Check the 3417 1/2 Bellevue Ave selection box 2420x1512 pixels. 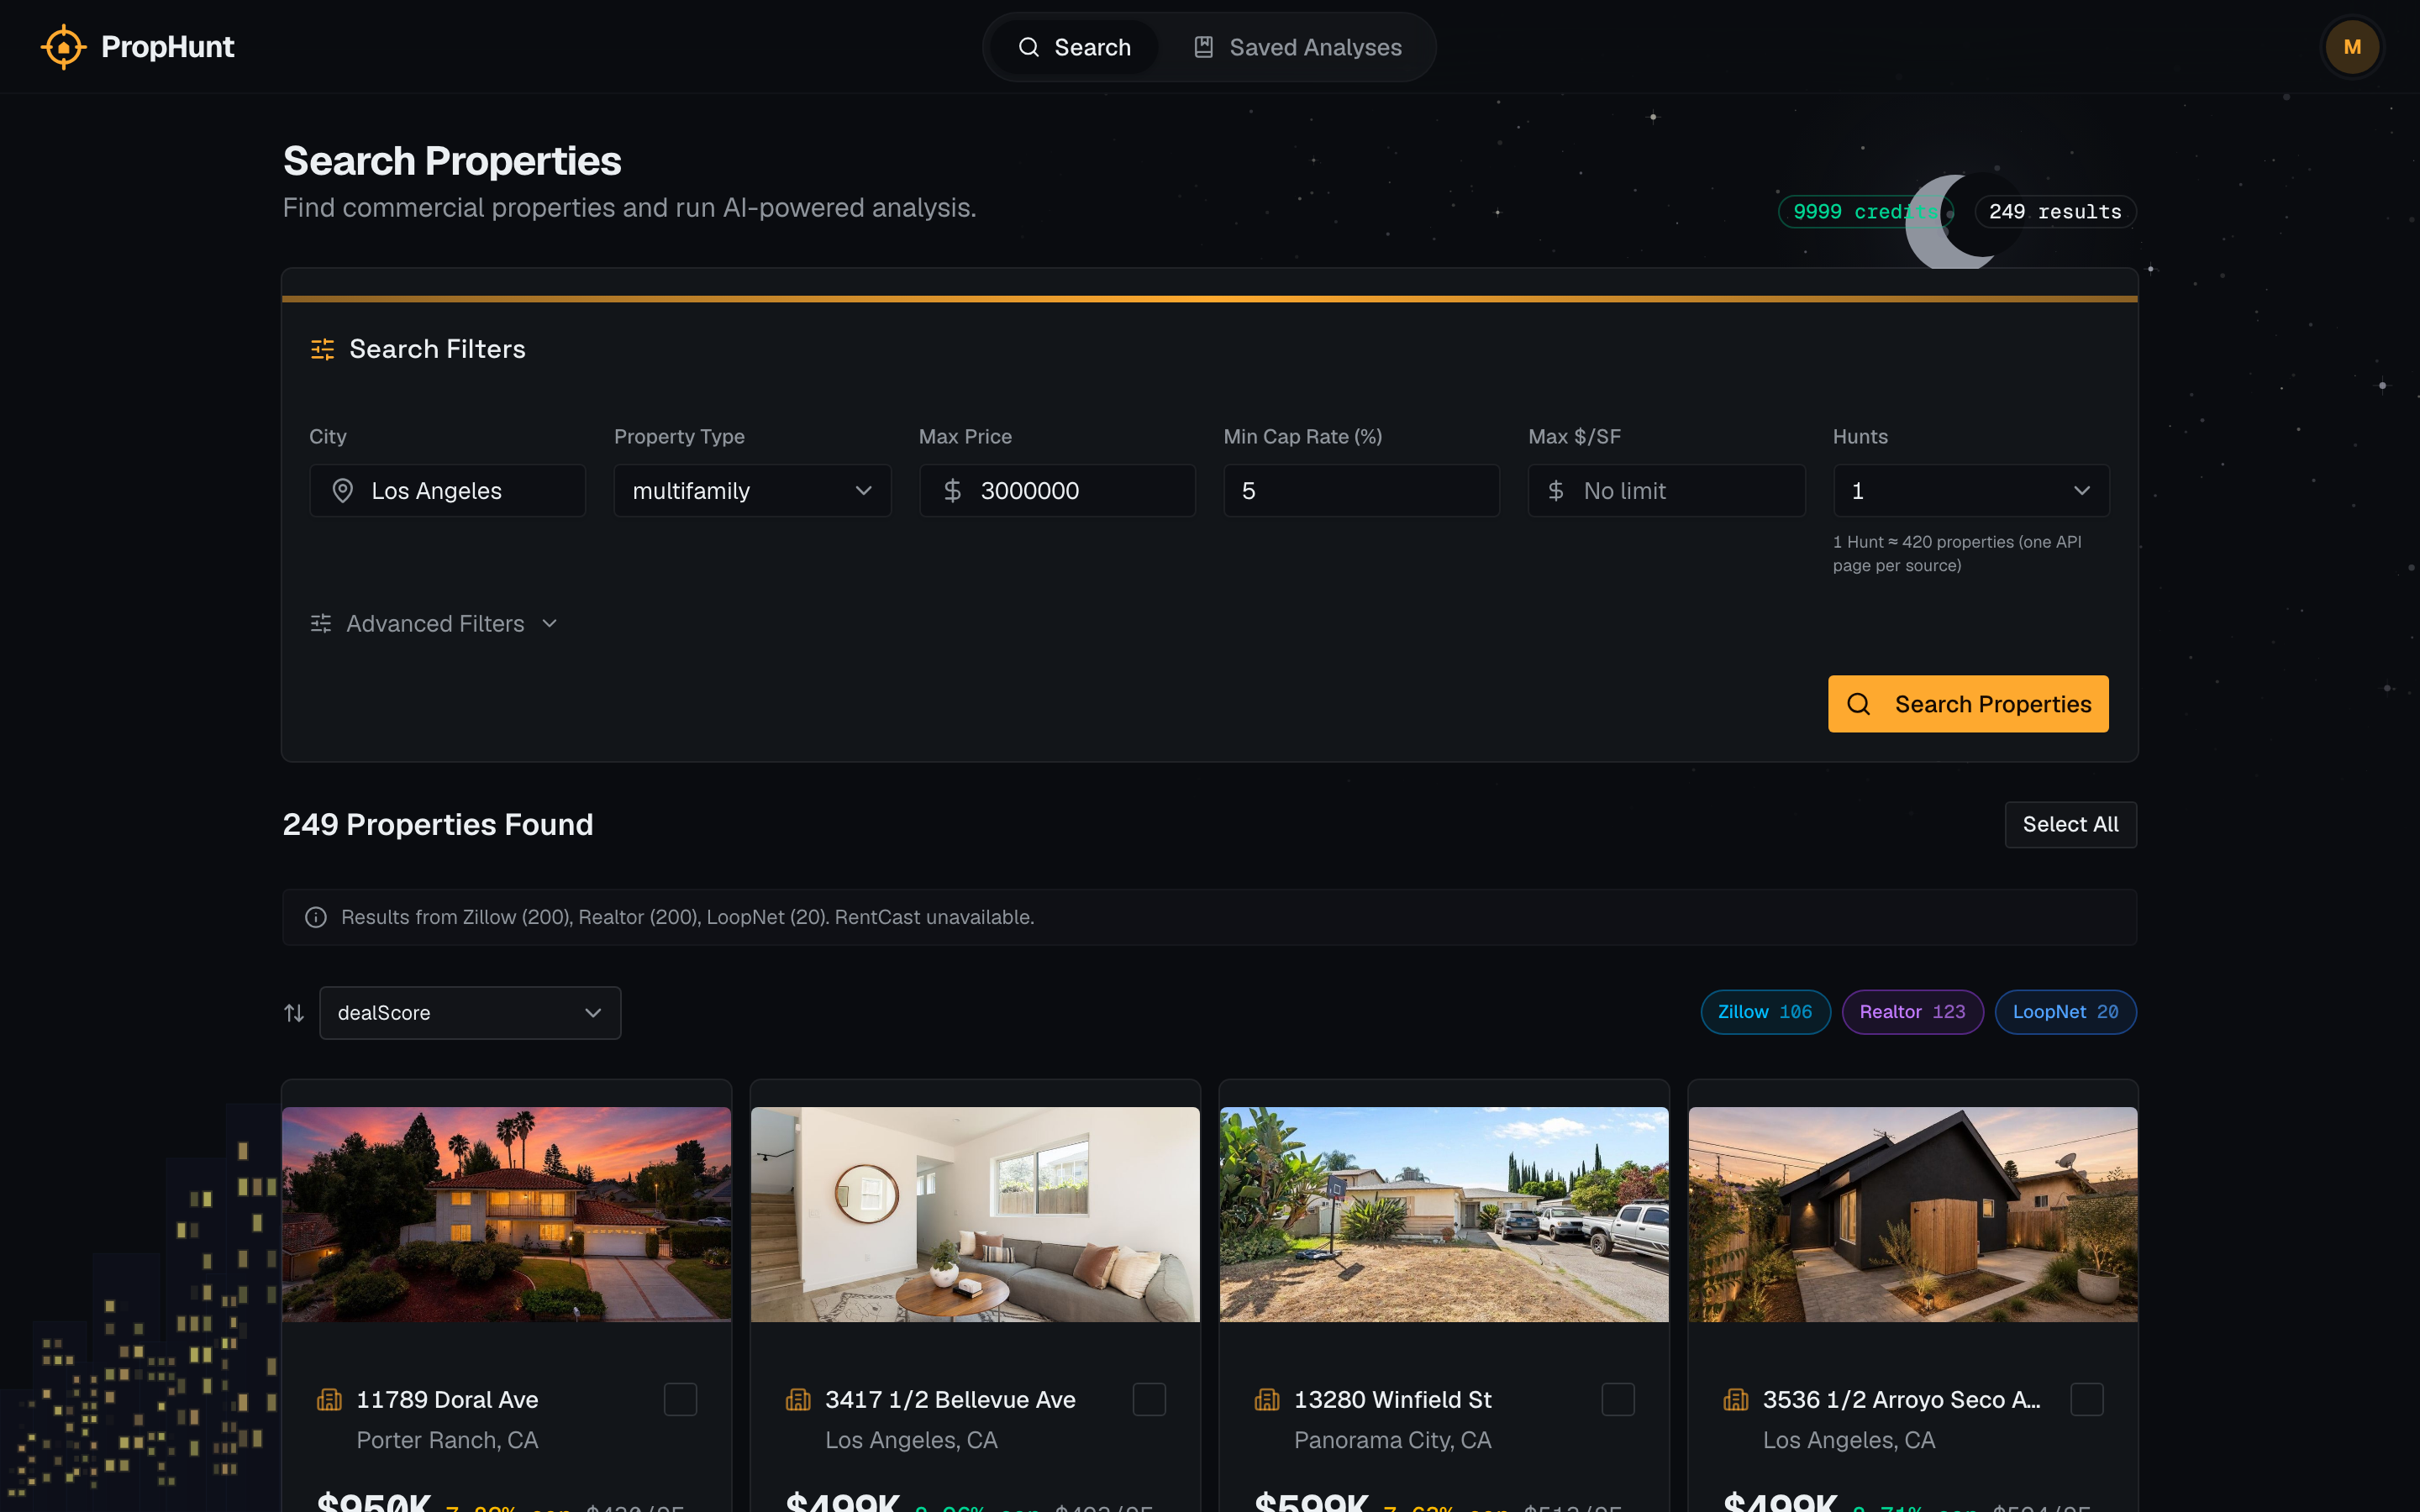click(x=1149, y=1400)
